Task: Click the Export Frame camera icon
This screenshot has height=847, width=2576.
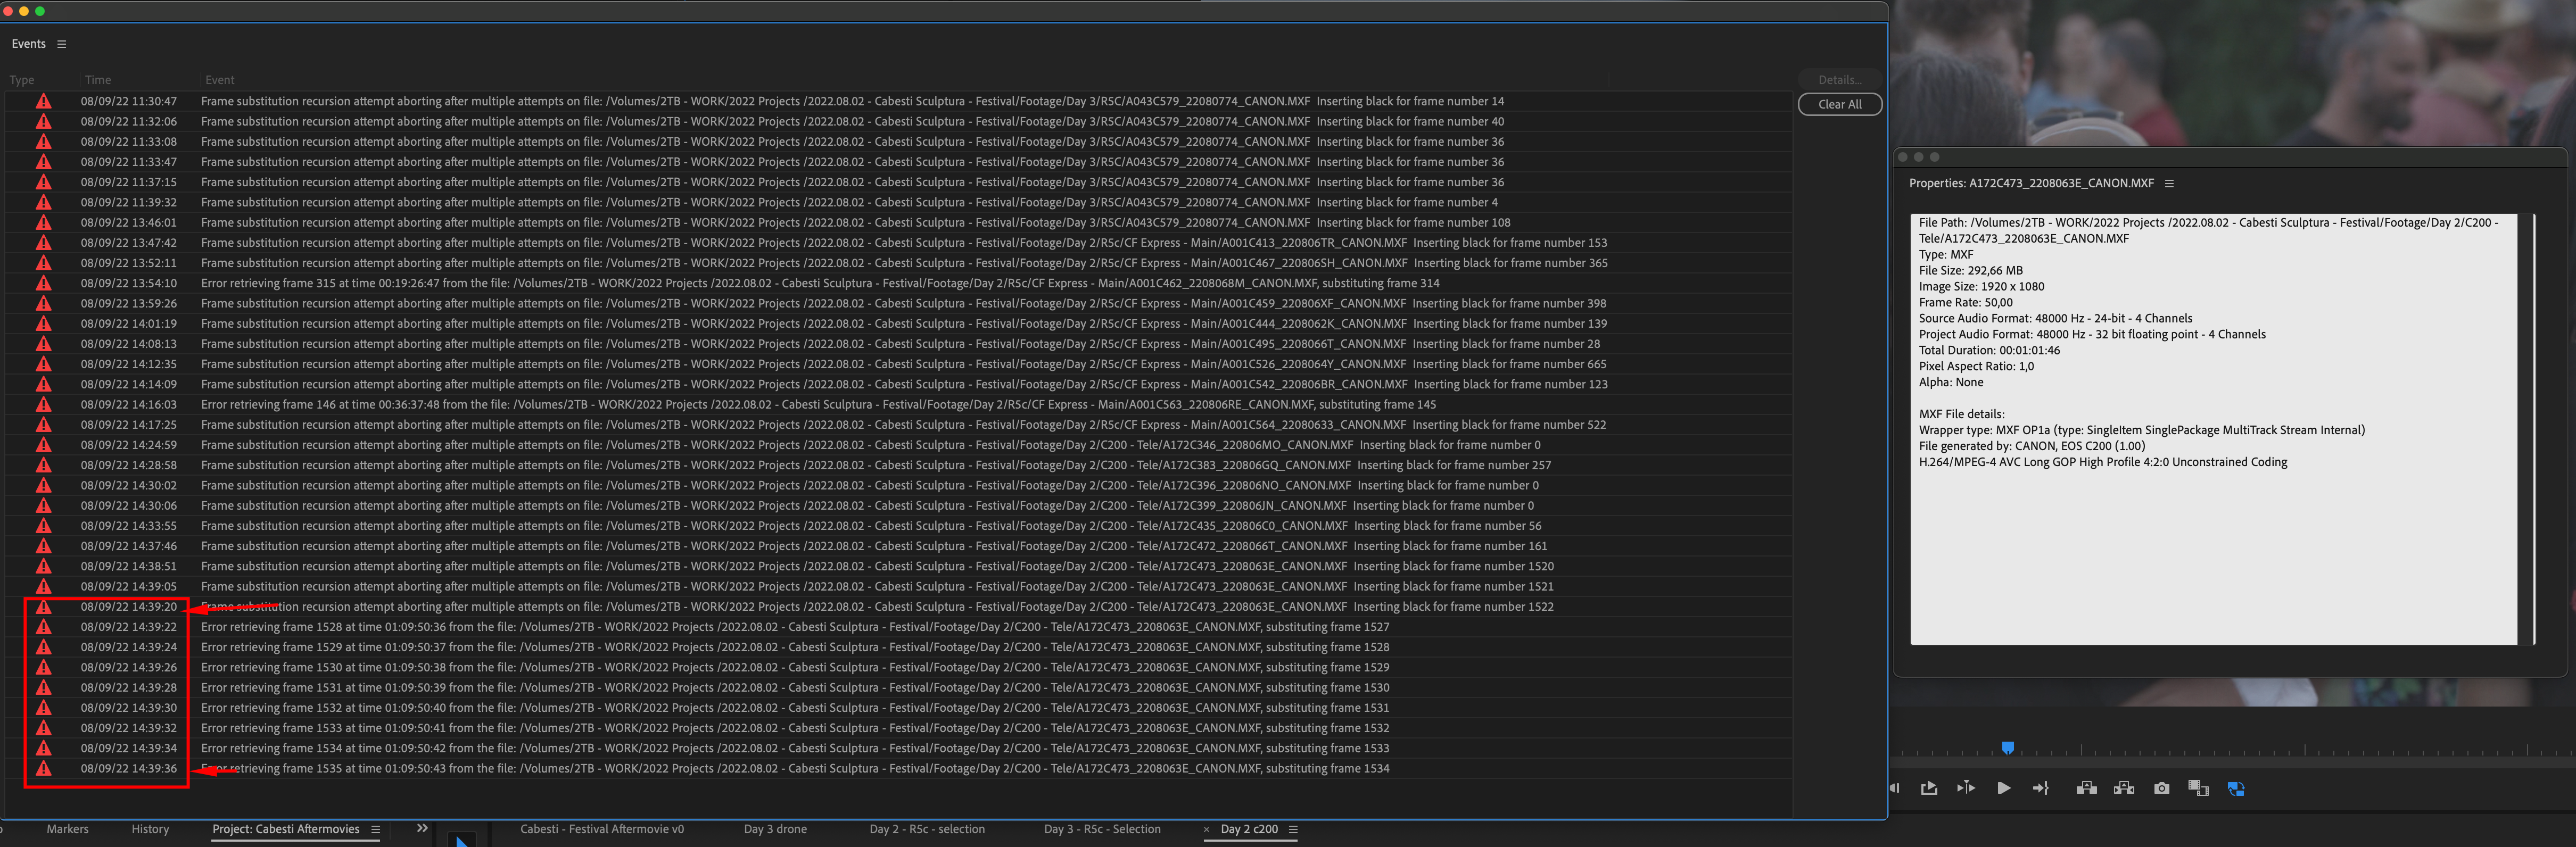Action: 2161,788
